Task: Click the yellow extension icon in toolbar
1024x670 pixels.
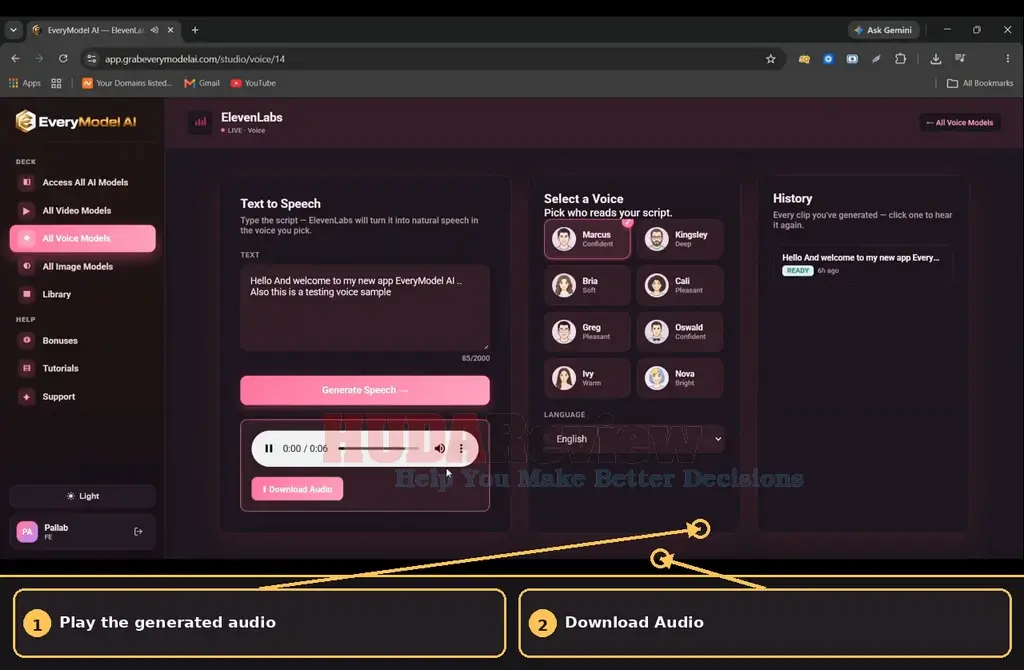Action: click(x=804, y=59)
